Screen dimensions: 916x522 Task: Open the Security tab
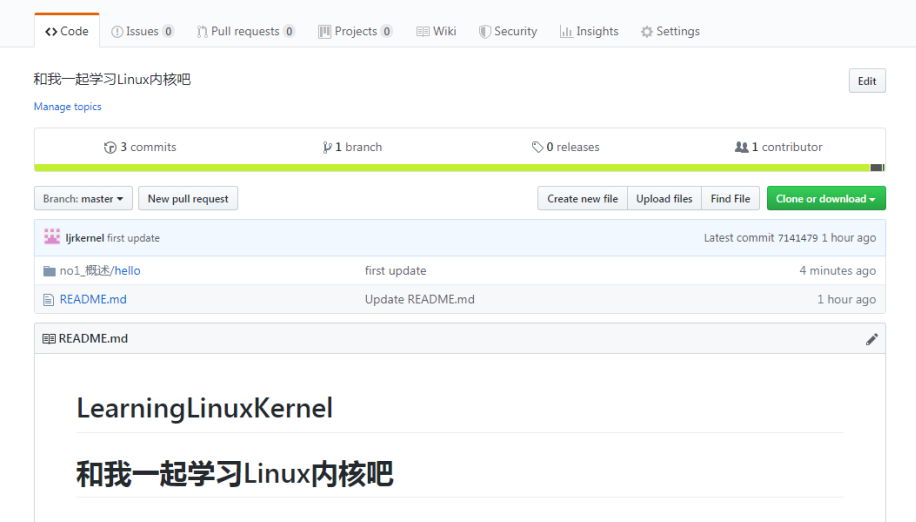(508, 31)
